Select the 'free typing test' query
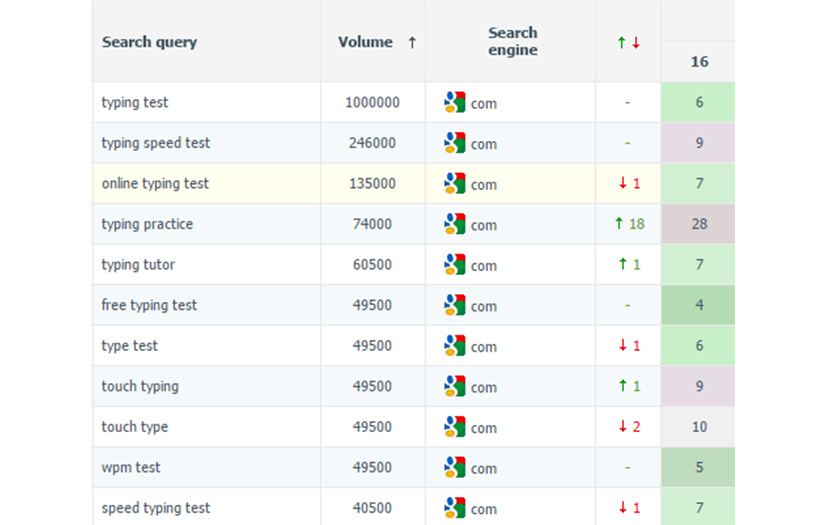This screenshot has width=825, height=525. point(149,305)
